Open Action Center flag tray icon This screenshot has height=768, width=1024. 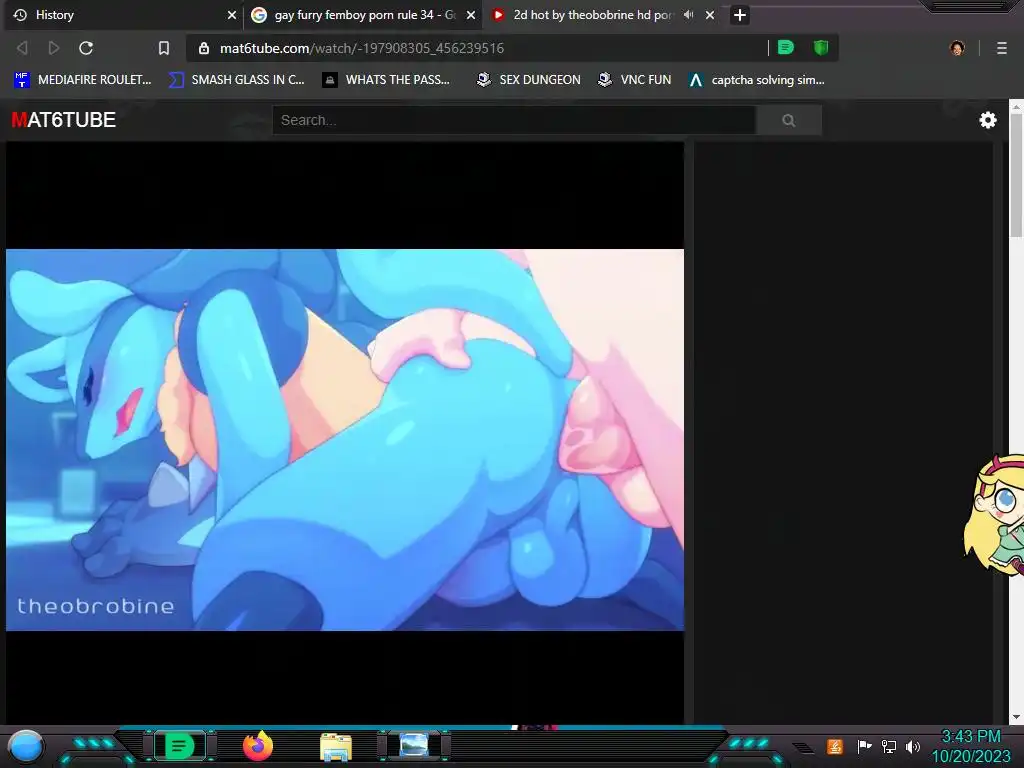864,746
